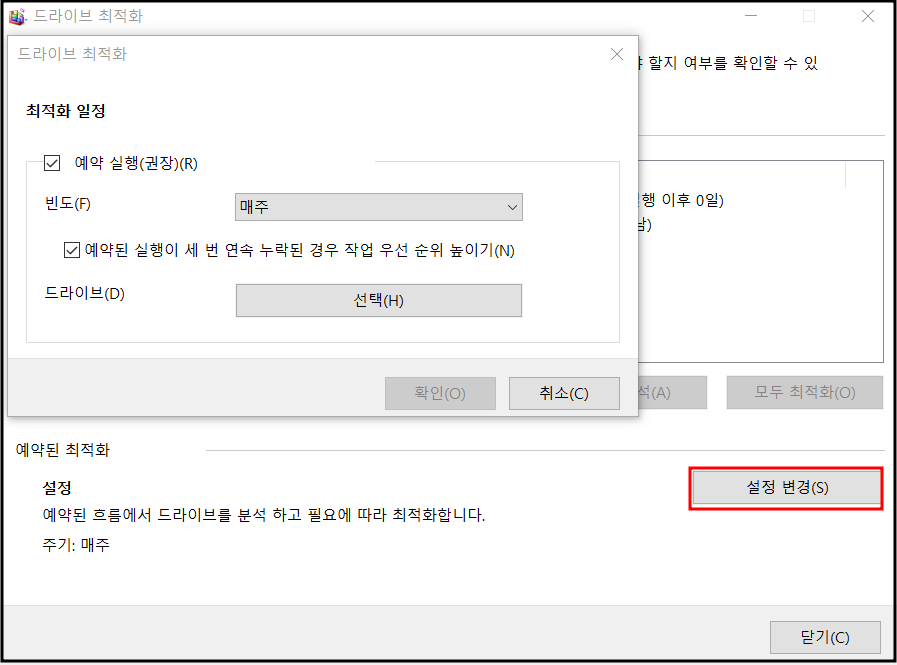
Task: Click the highlighted 설정 변경(S) button
Action: (x=786, y=488)
